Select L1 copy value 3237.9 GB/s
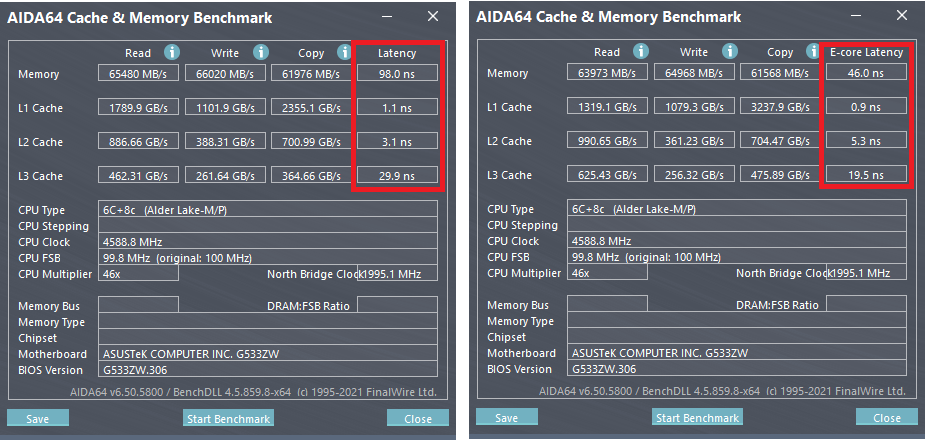 pyautogui.click(x=780, y=106)
